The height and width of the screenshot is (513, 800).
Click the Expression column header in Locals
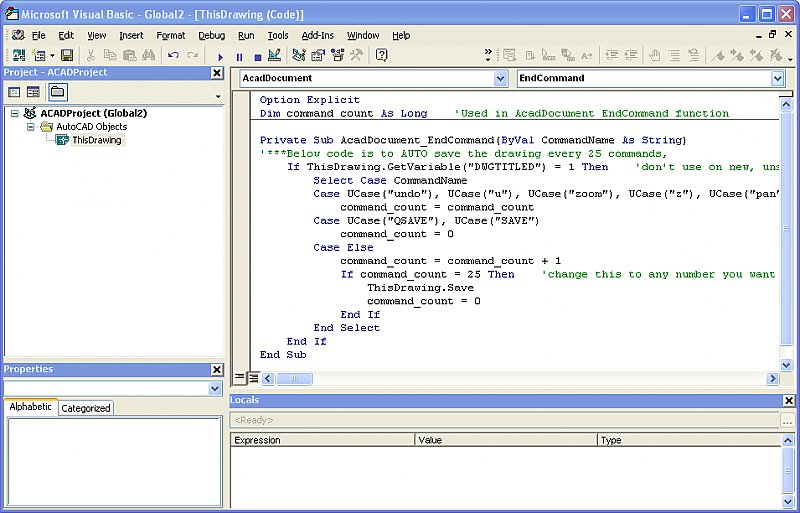tap(322, 440)
